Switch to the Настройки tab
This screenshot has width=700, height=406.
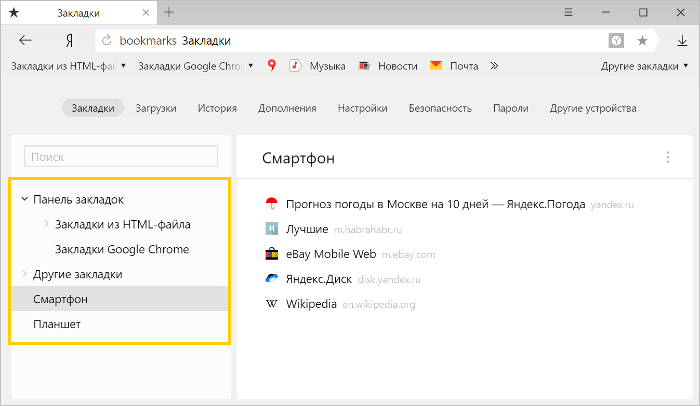coord(362,108)
